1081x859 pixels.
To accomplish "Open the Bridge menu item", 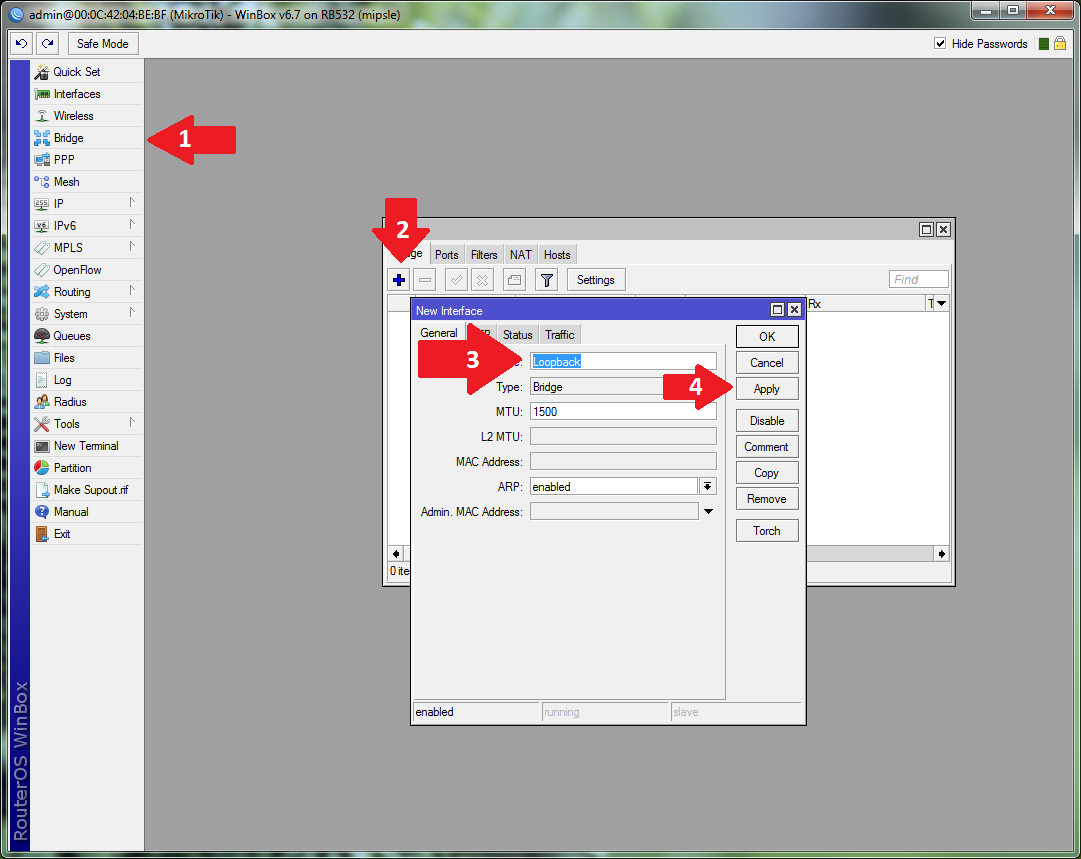I will coord(87,138).
